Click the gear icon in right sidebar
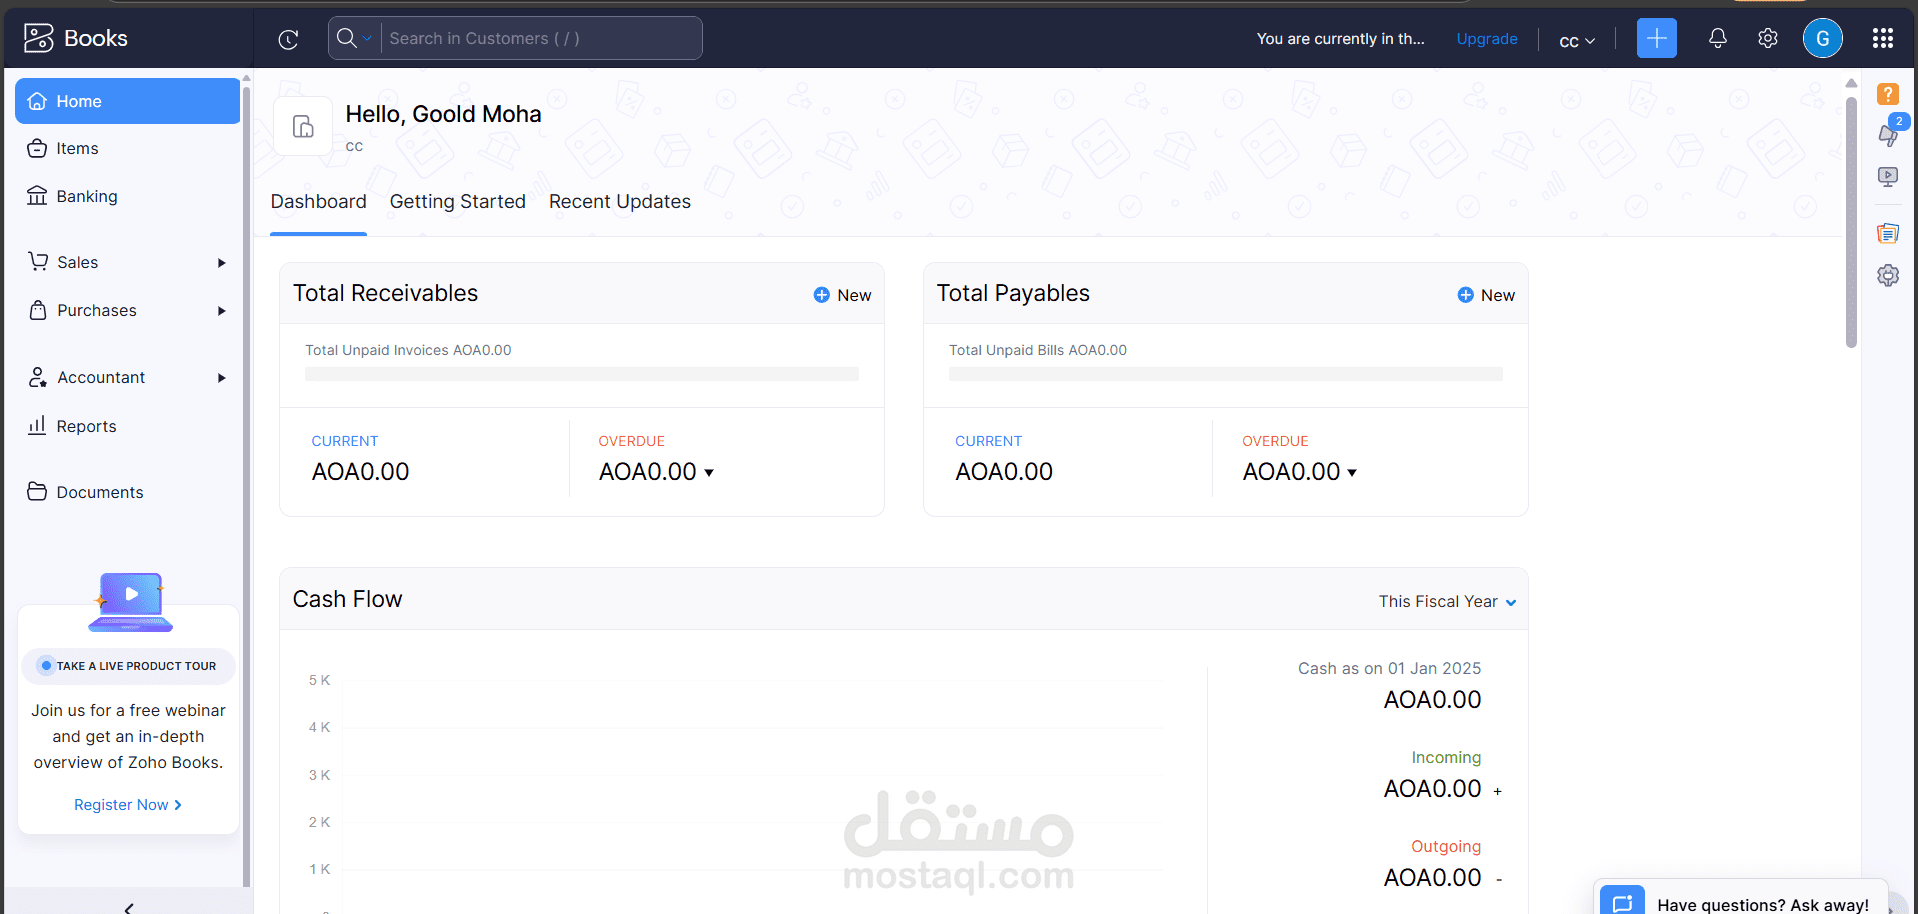 click(1887, 275)
